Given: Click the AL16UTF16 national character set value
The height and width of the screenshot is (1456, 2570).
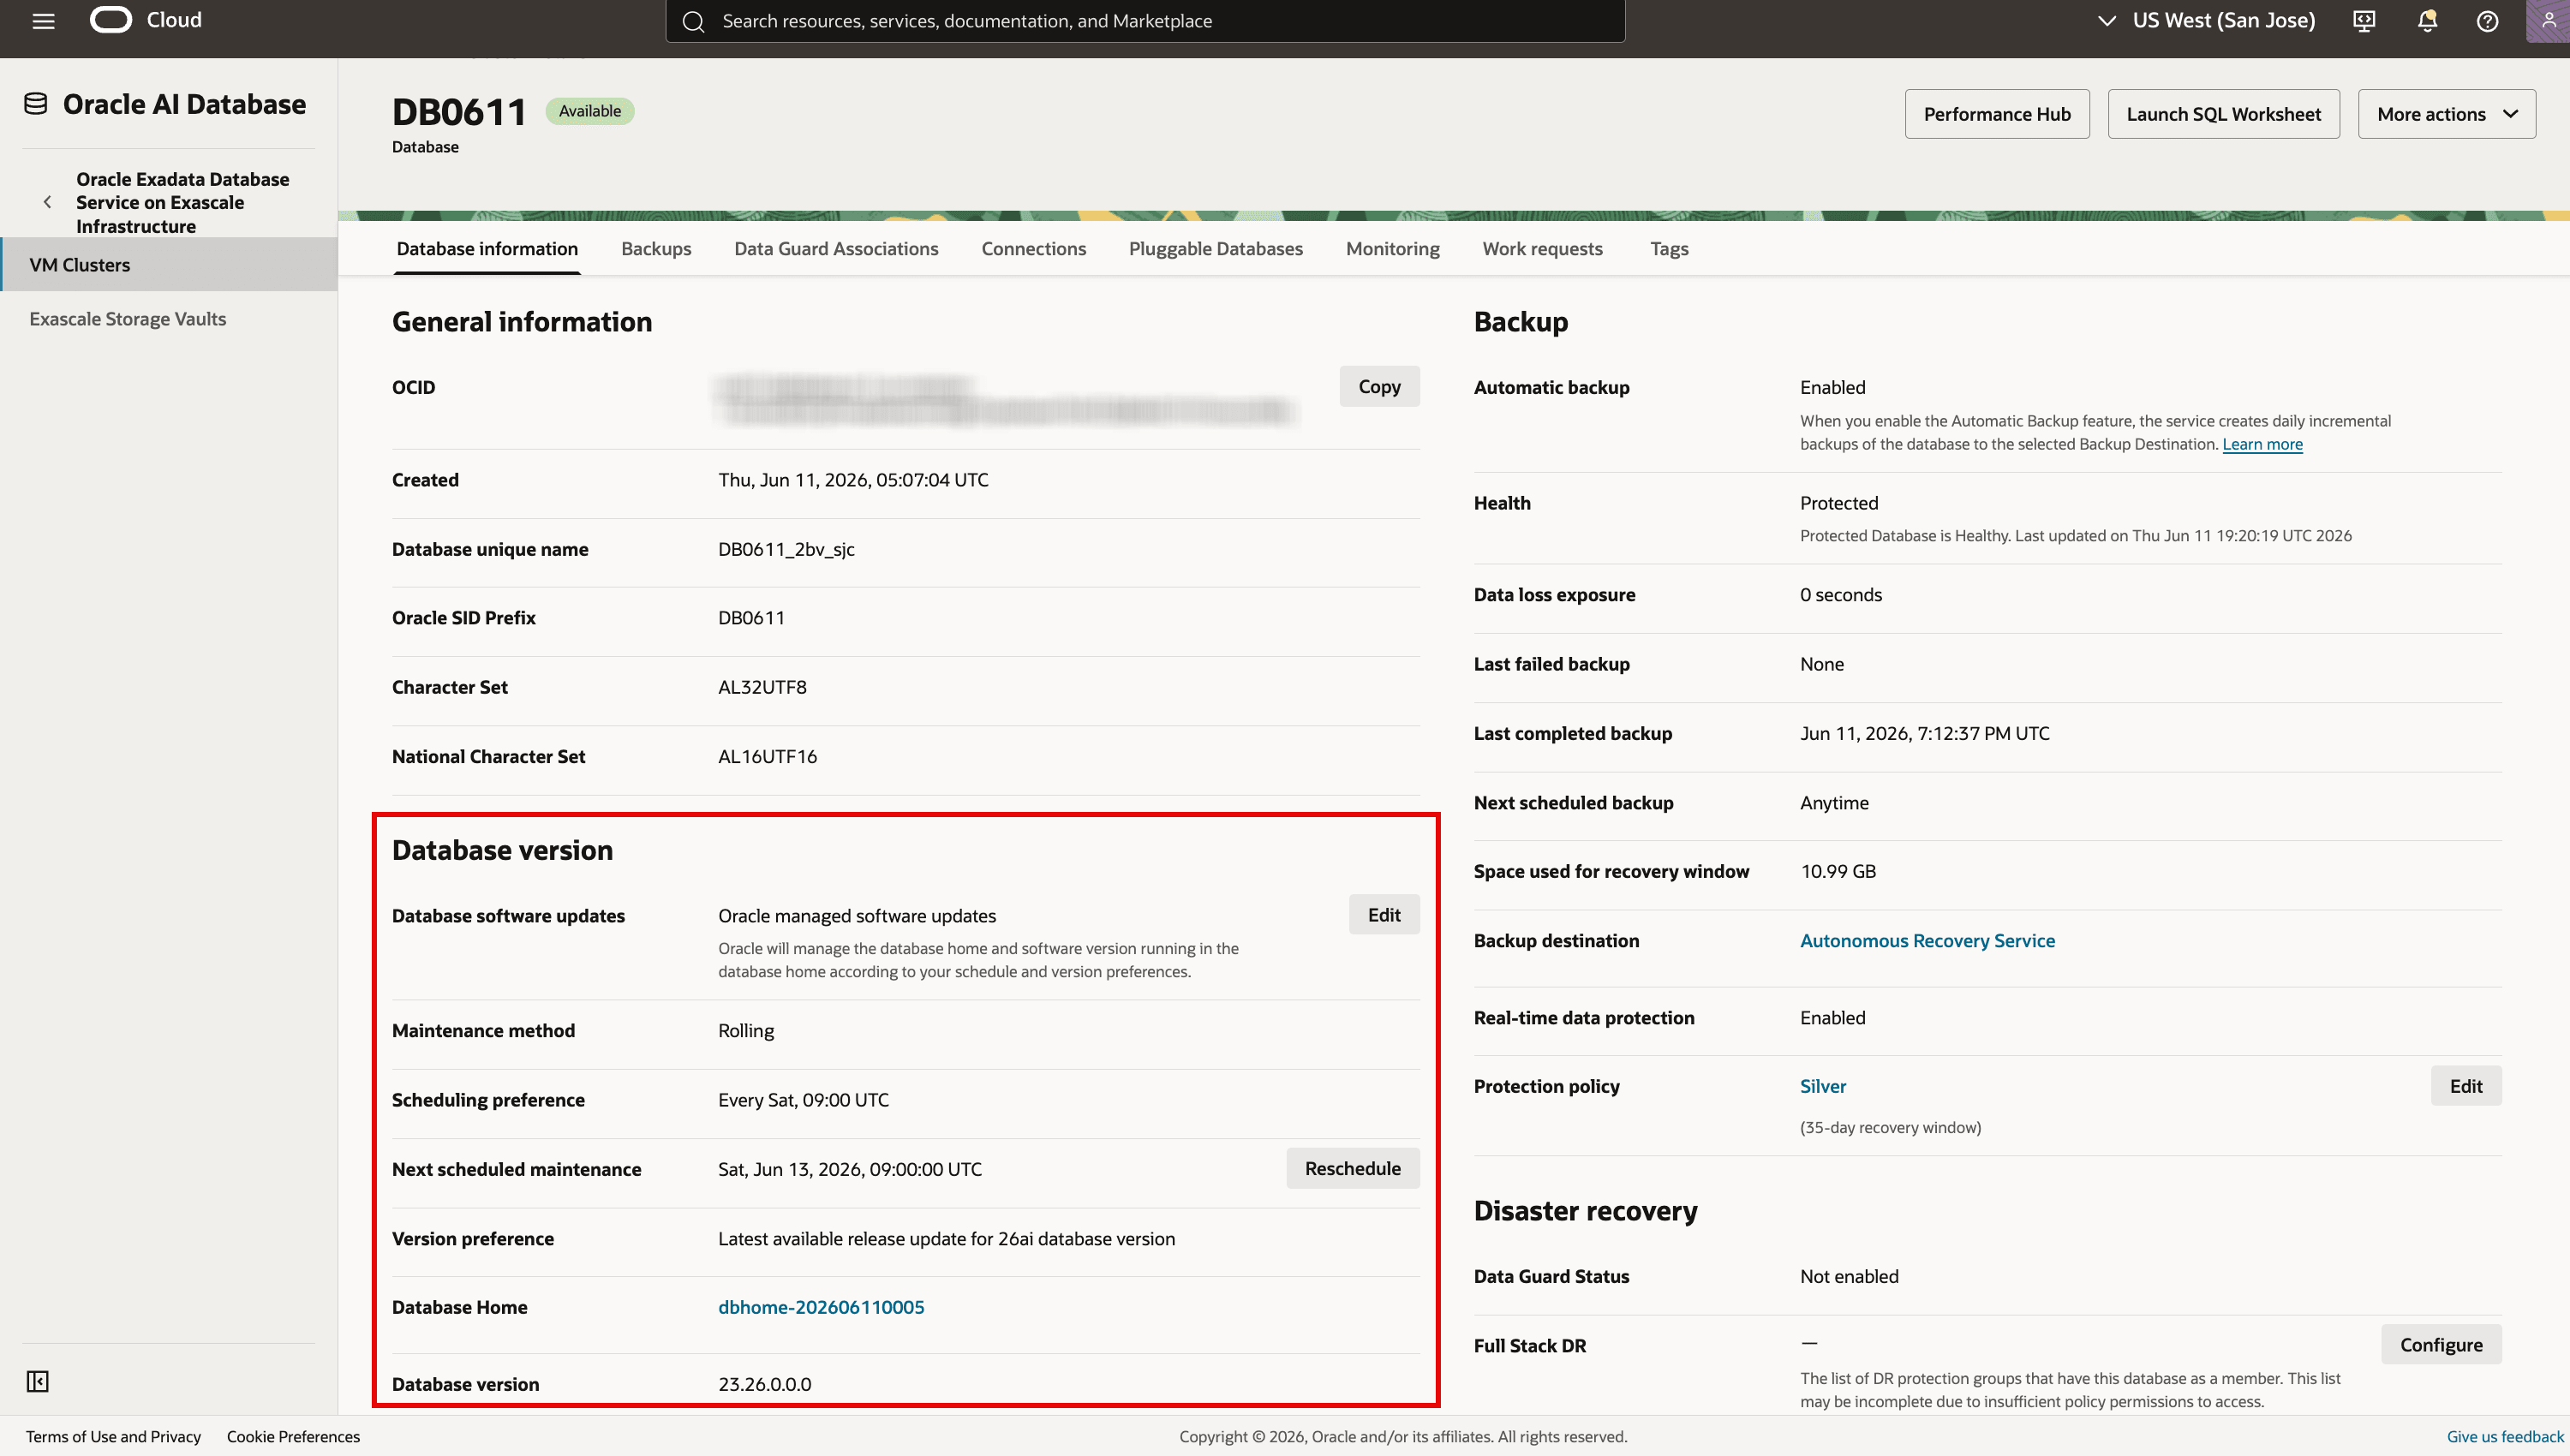Looking at the screenshot, I should tap(767, 756).
